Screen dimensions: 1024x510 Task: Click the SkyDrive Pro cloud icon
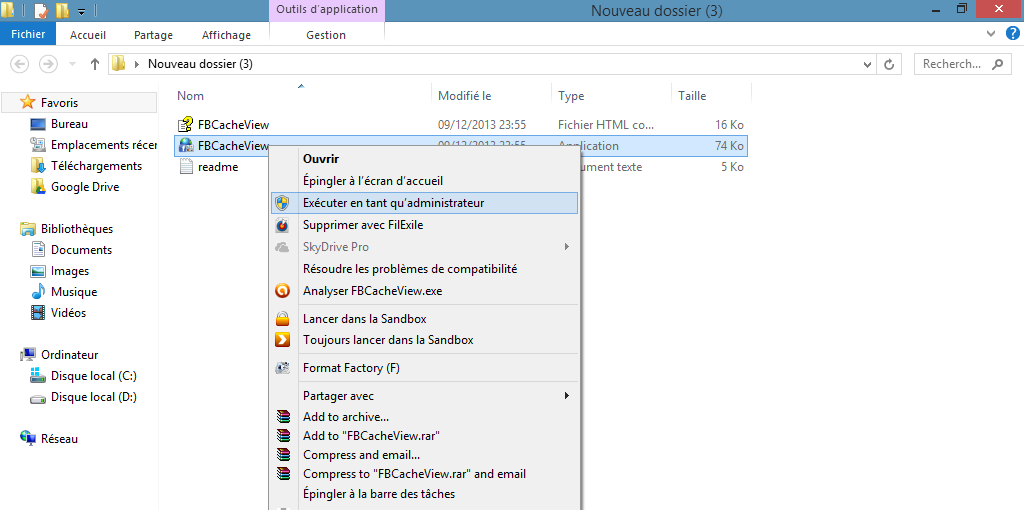pos(282,247)
